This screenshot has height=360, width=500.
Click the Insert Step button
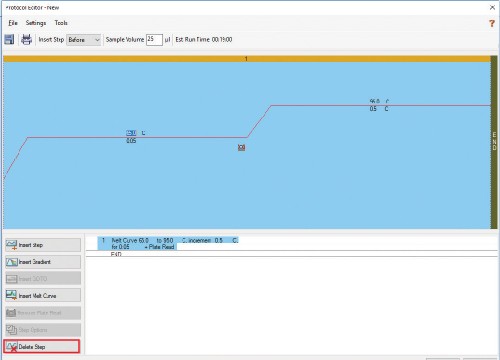tap(43, 245)
